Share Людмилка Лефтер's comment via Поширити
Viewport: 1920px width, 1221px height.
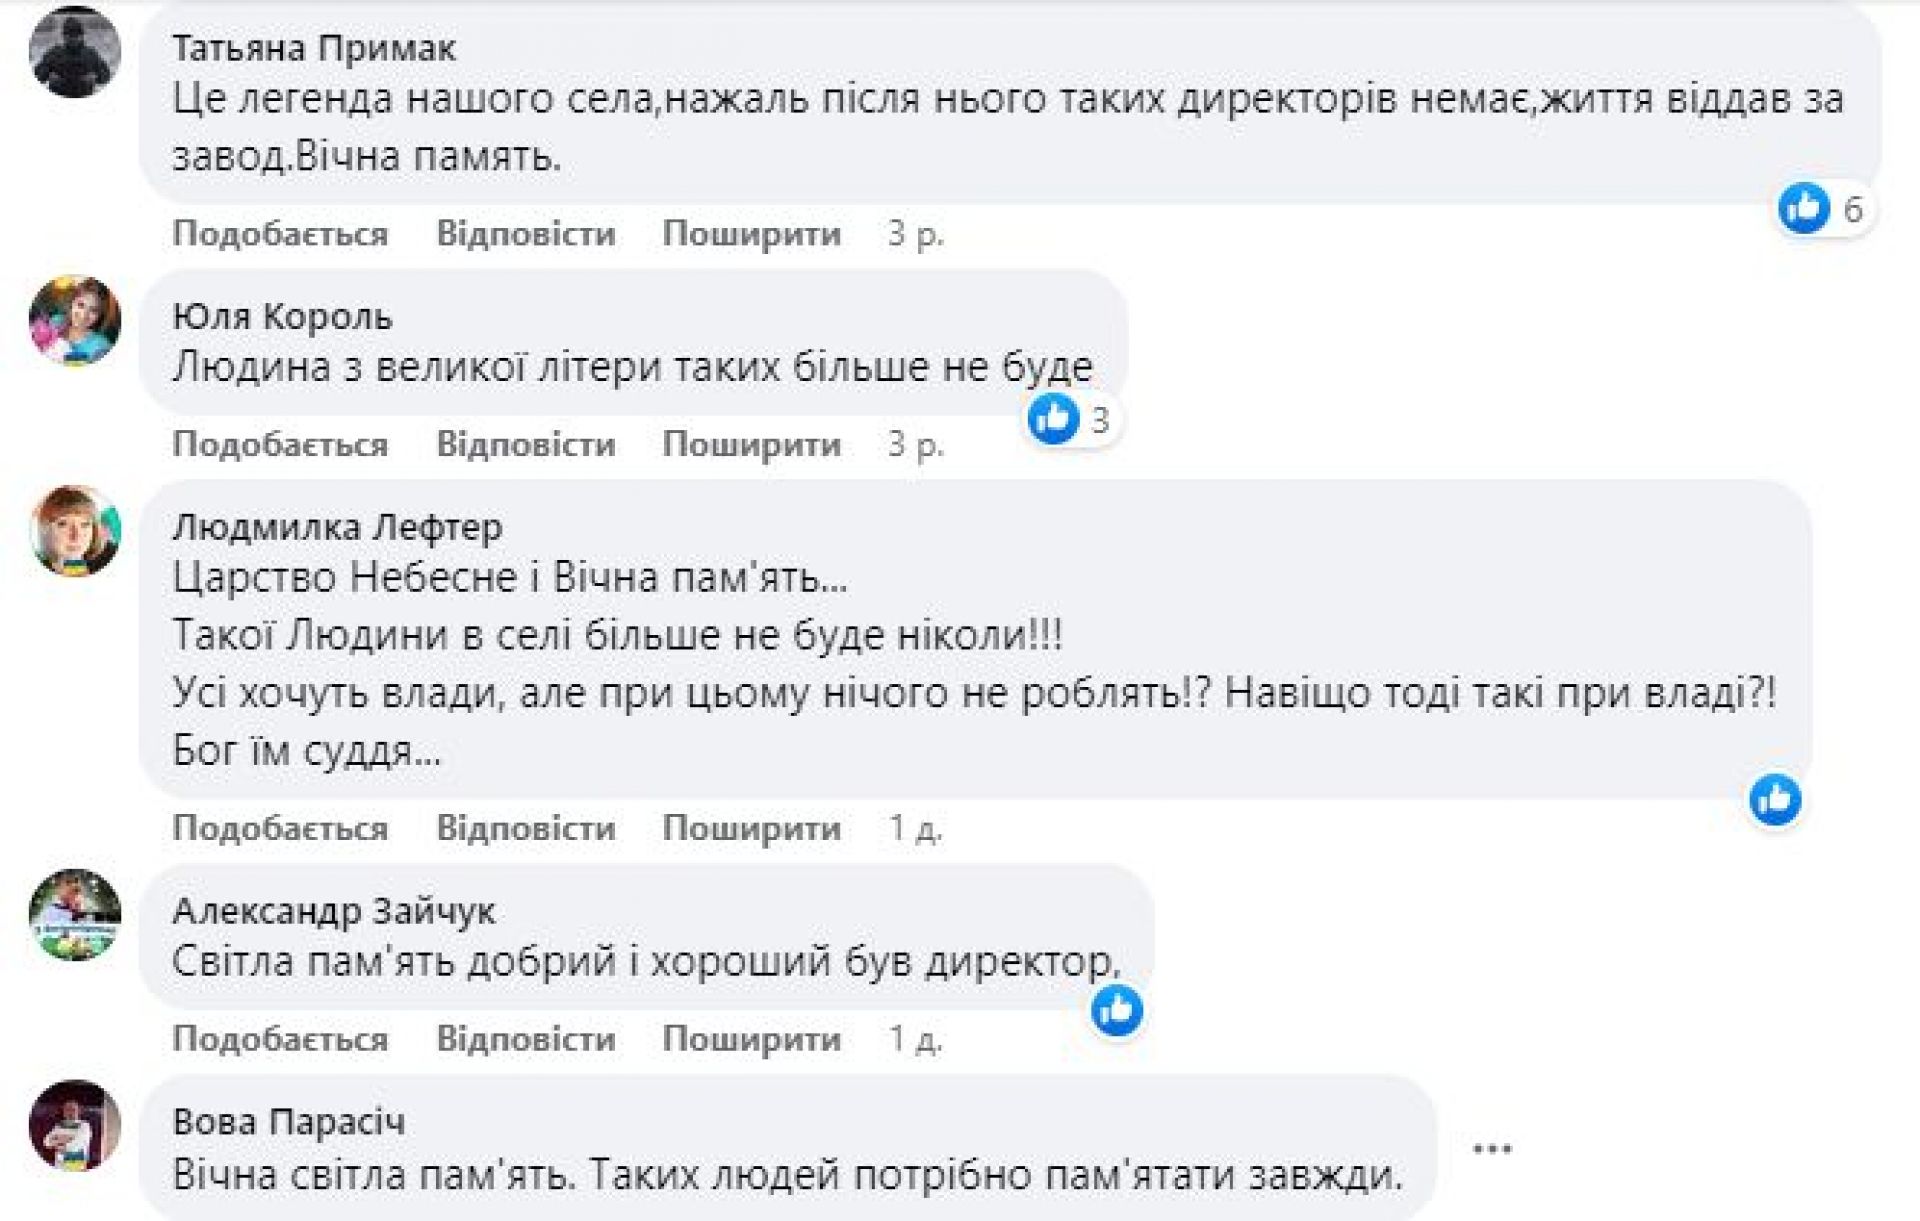(x=751, y=828)
